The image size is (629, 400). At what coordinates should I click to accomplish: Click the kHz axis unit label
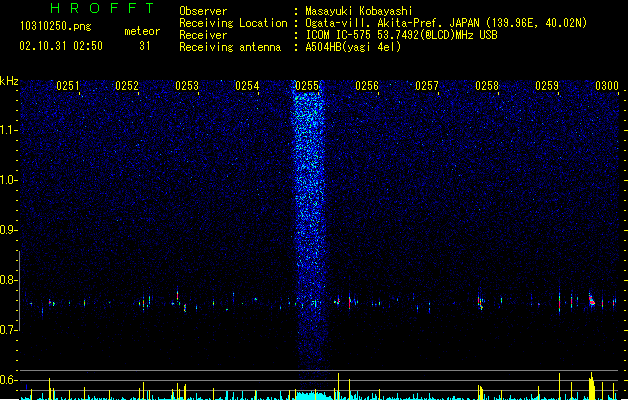click(9, 81)
